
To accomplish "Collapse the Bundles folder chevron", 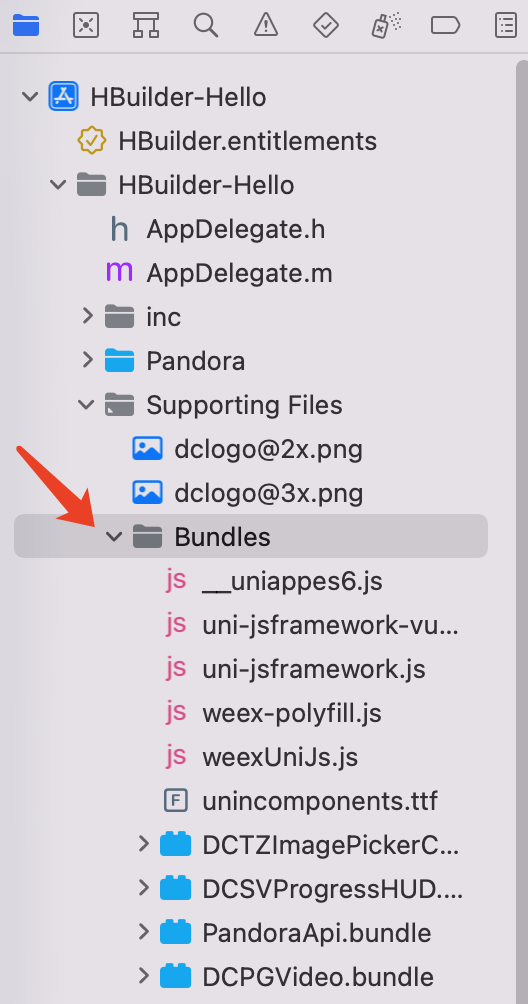I will click(x=114, y=537).
